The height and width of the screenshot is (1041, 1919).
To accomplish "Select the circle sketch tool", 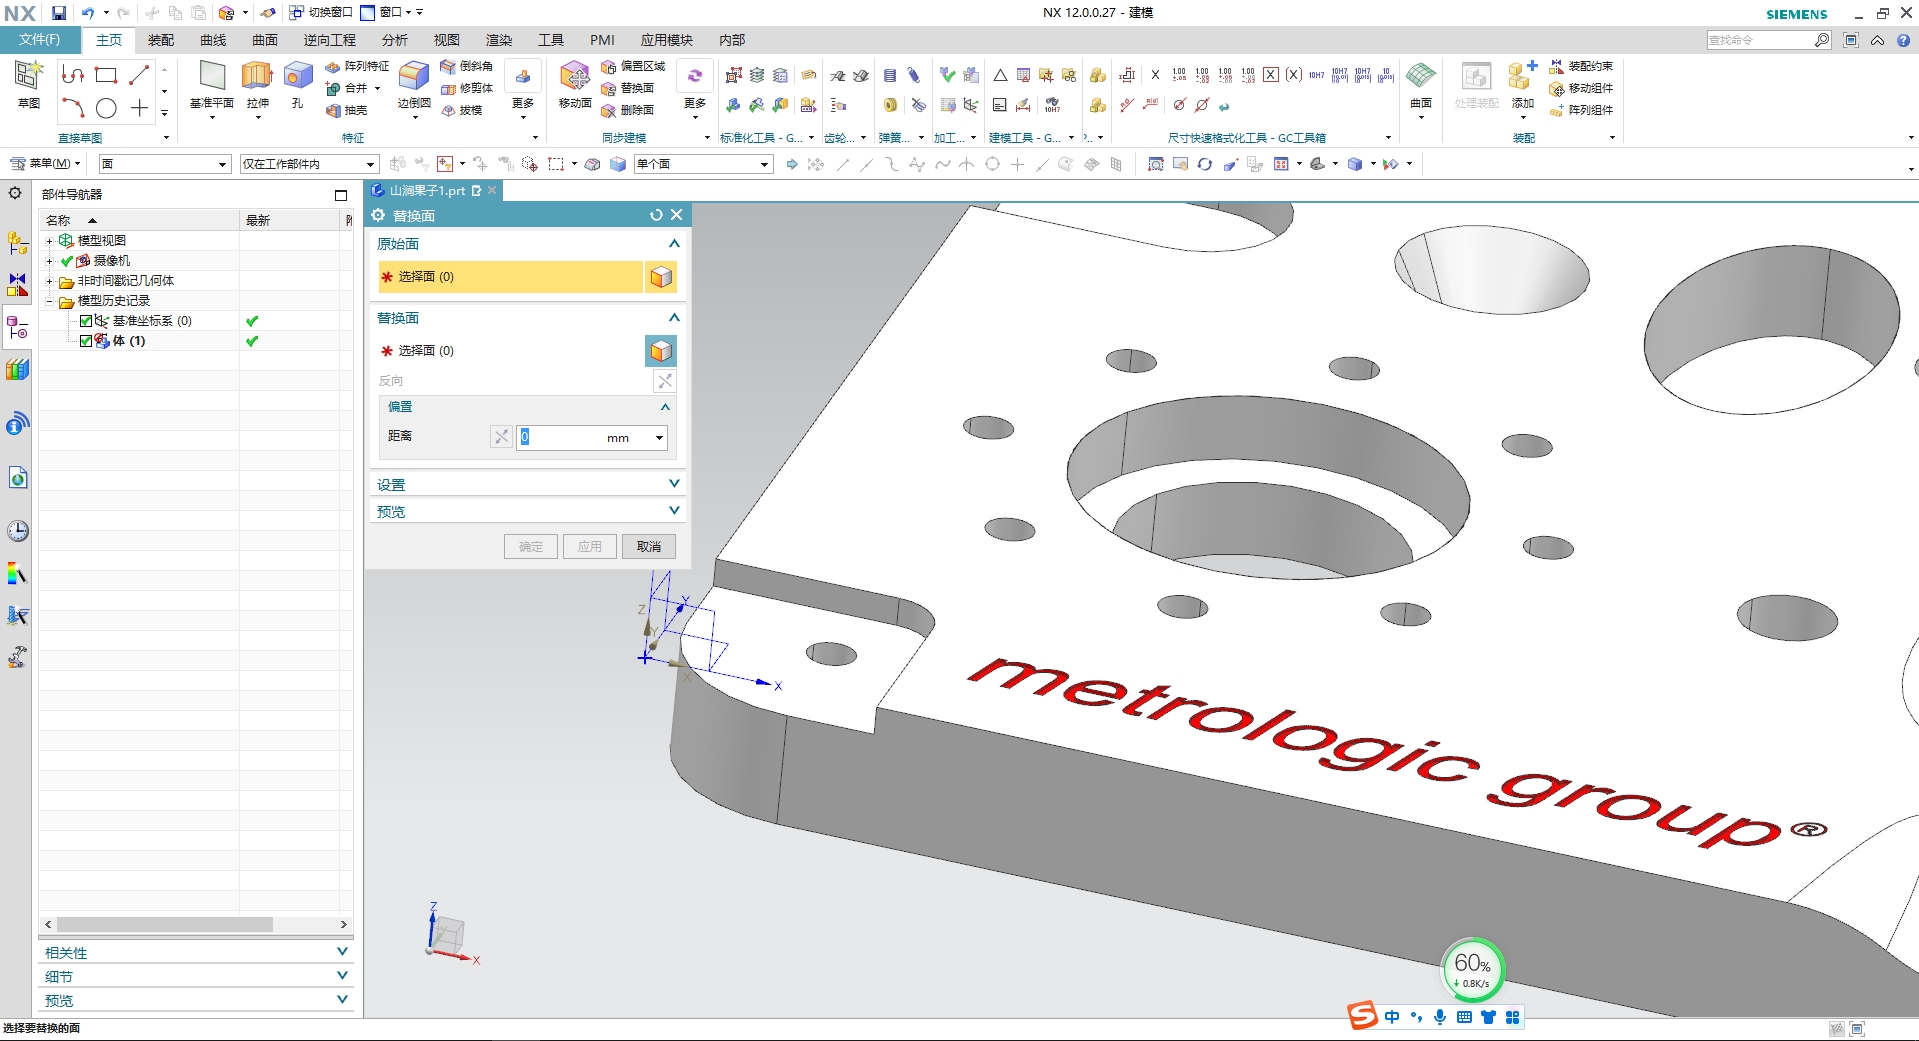I will (106, 108).
